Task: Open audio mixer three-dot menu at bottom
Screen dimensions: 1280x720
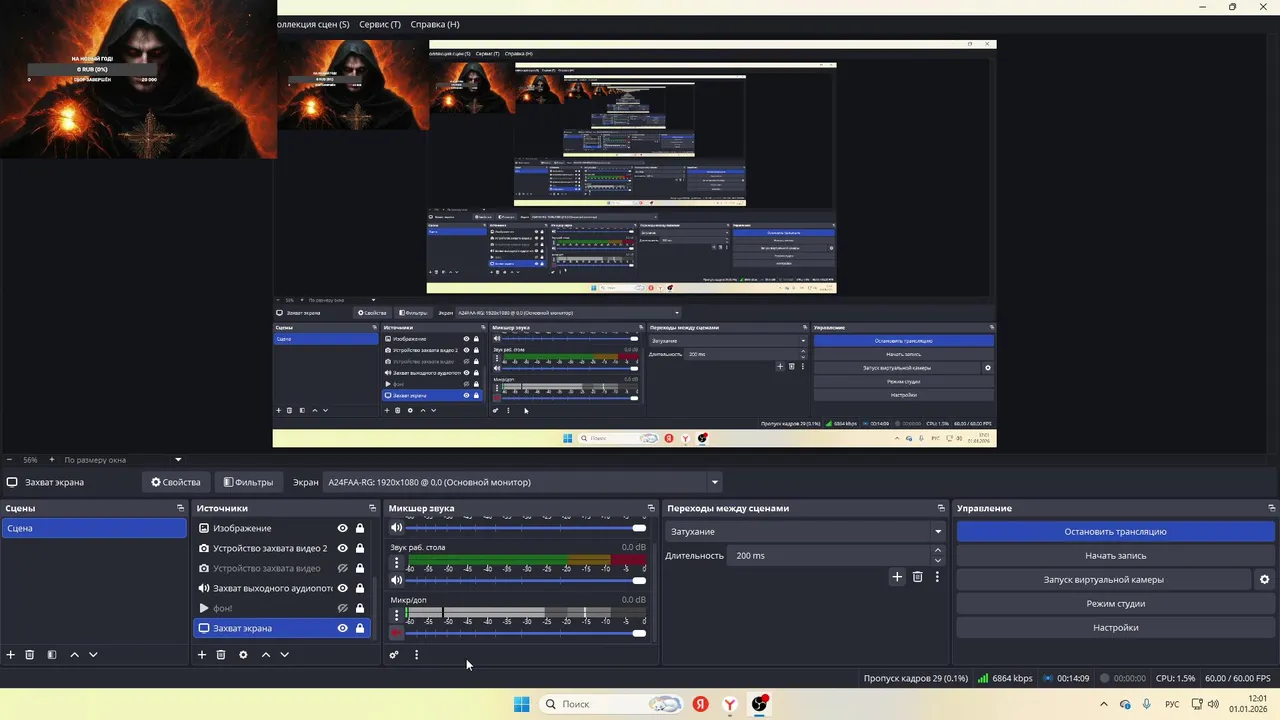Action: 416,655
